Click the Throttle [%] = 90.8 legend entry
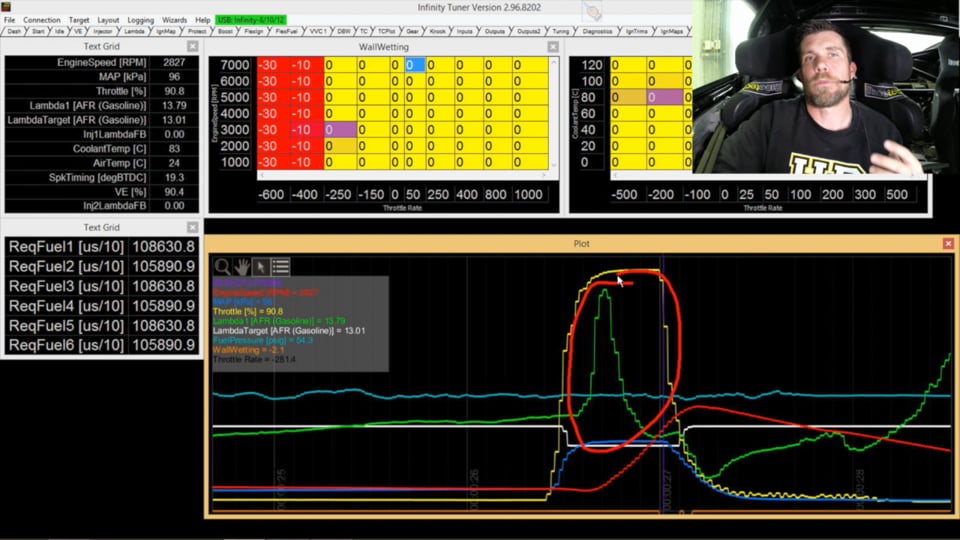 (248, 312)
